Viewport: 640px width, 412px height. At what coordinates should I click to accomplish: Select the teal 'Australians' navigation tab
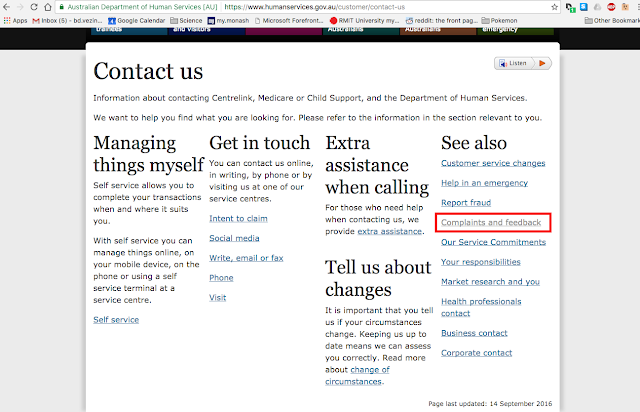(x=361, y=31)
